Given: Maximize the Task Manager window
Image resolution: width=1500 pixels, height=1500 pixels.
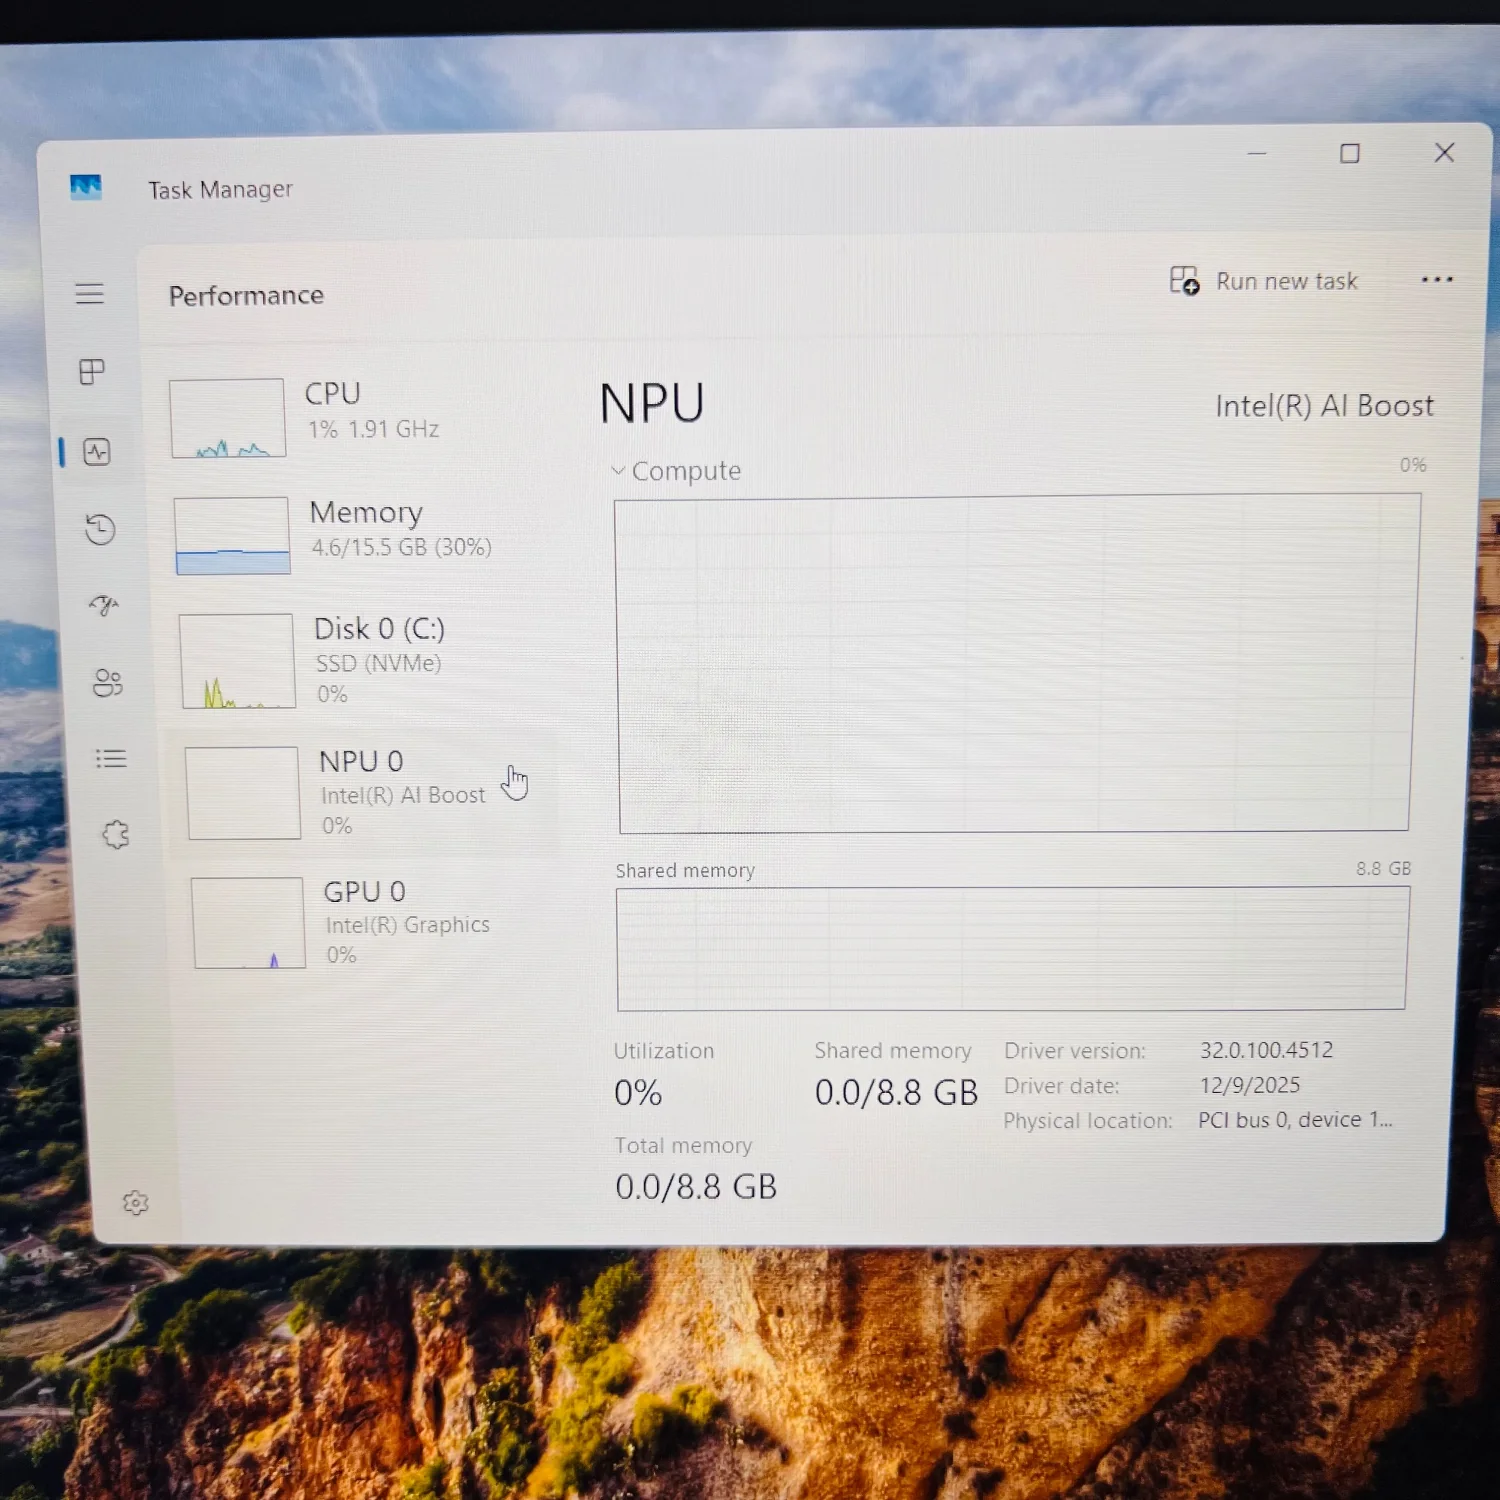Looking at the screenshot, I should pos(1350,153).
